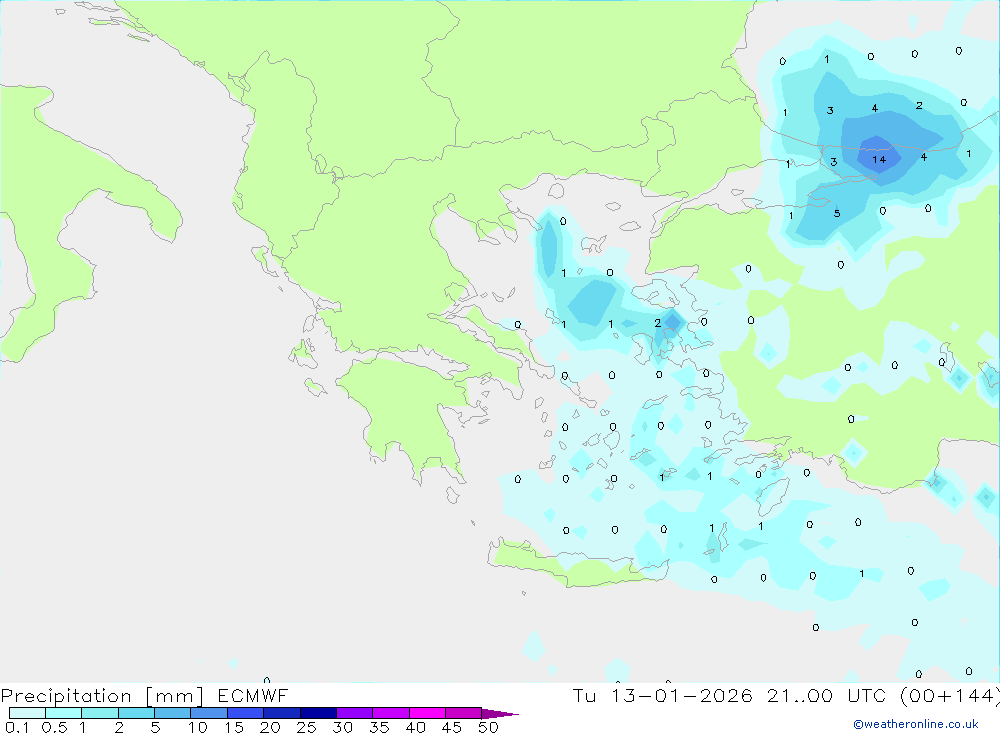Image resolution: width=1000 pixels, height=733 pixels.
Task: Click the 'Tu' weekday abbreviation
Action: point(584,695)
